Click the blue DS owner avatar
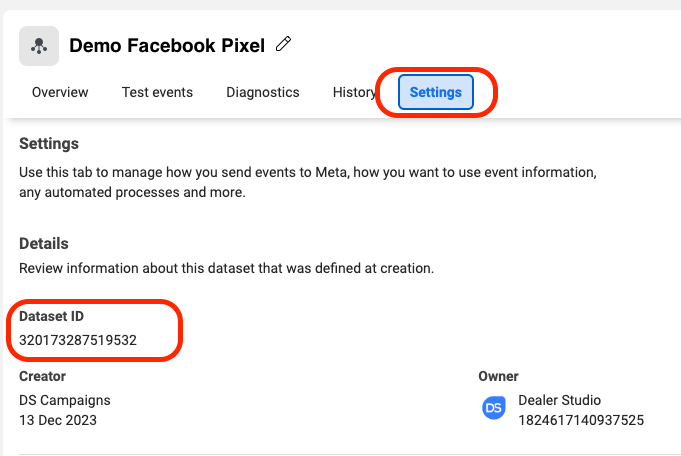The image size is (681, 456). tap(493, 409)
